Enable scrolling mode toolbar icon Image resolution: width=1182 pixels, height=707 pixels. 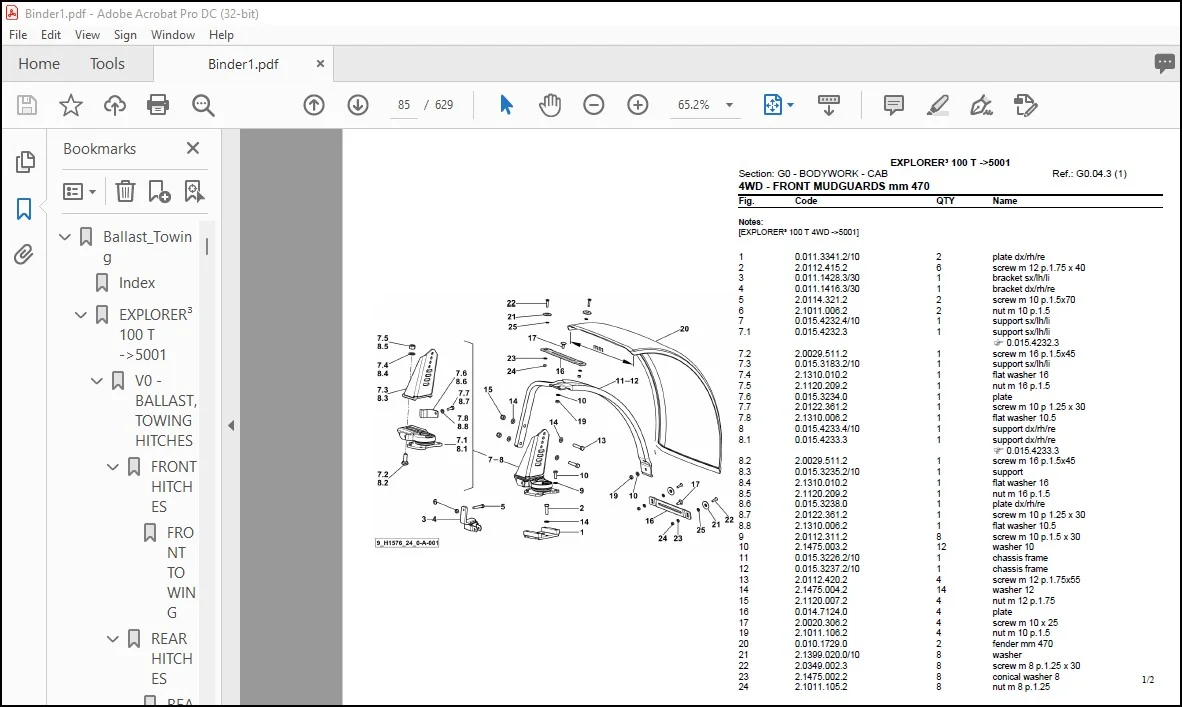(828, 105)
